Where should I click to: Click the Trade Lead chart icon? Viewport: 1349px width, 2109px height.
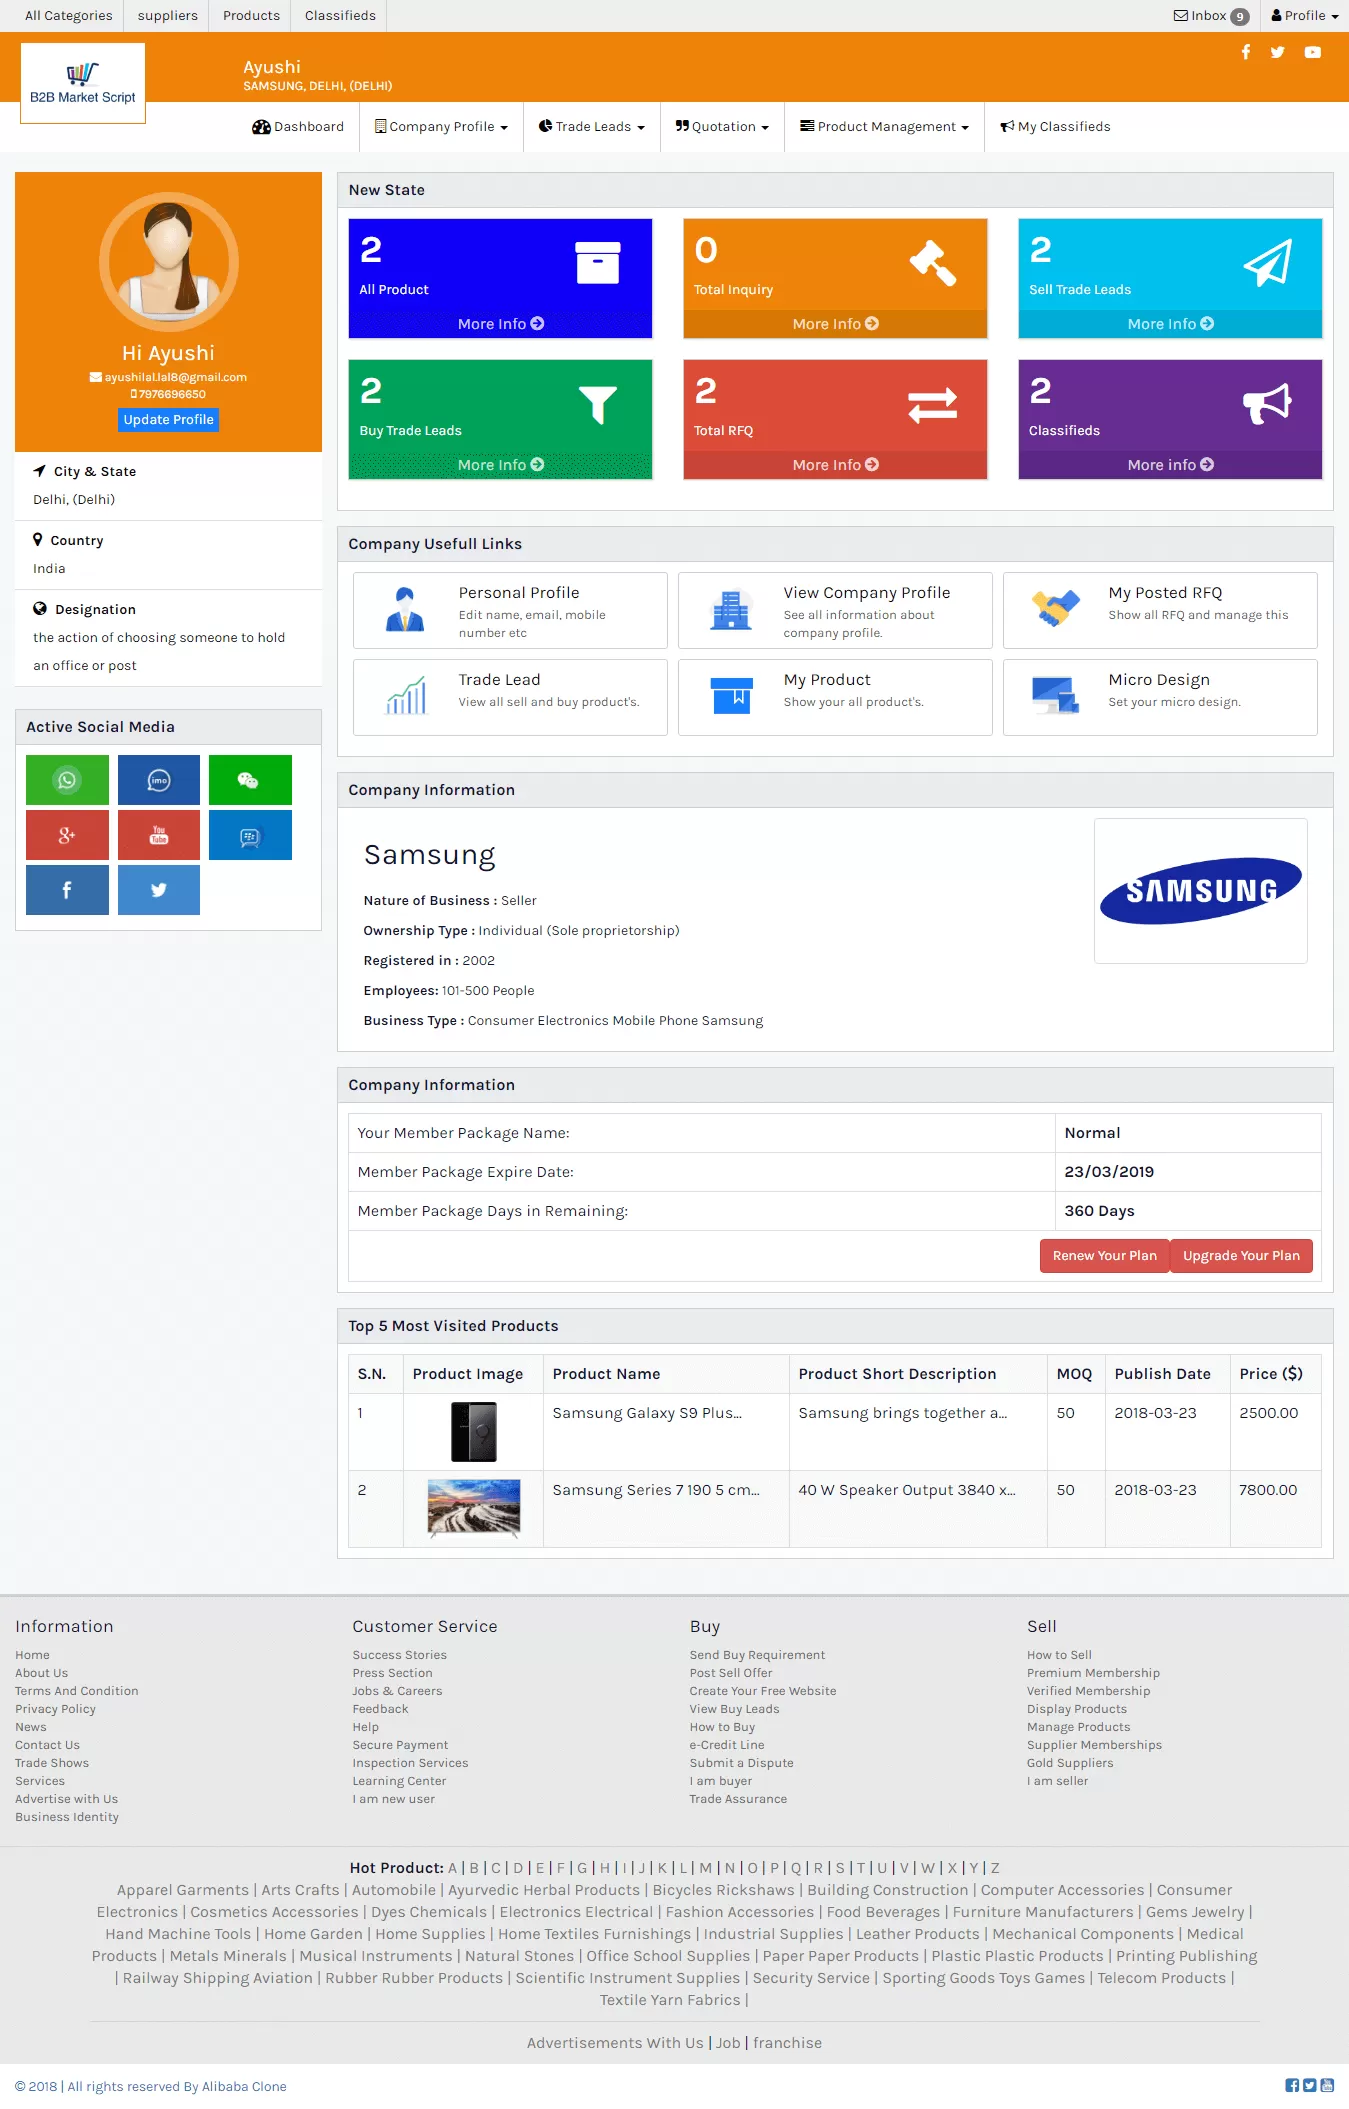click(x=406, y=695)
